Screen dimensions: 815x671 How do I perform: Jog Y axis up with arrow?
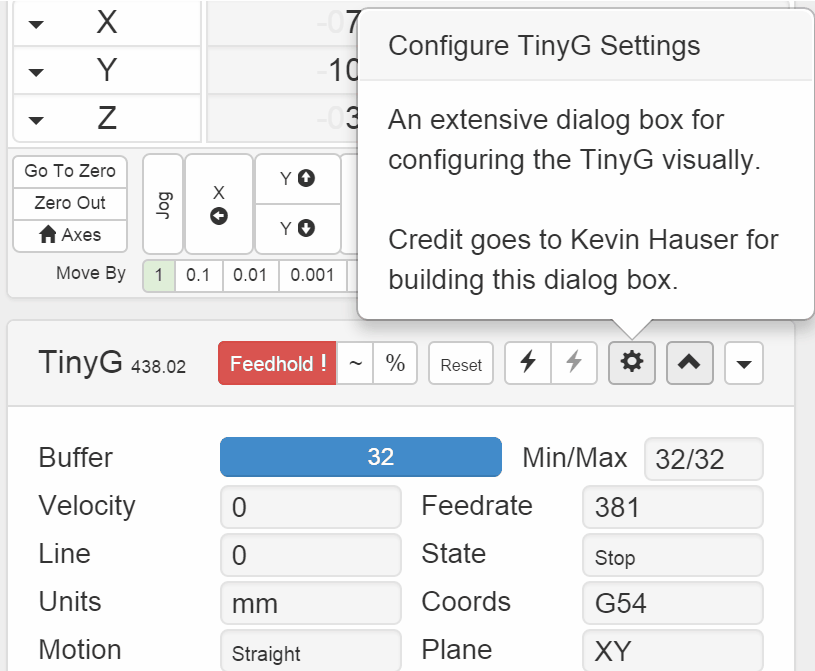(297, 179)
